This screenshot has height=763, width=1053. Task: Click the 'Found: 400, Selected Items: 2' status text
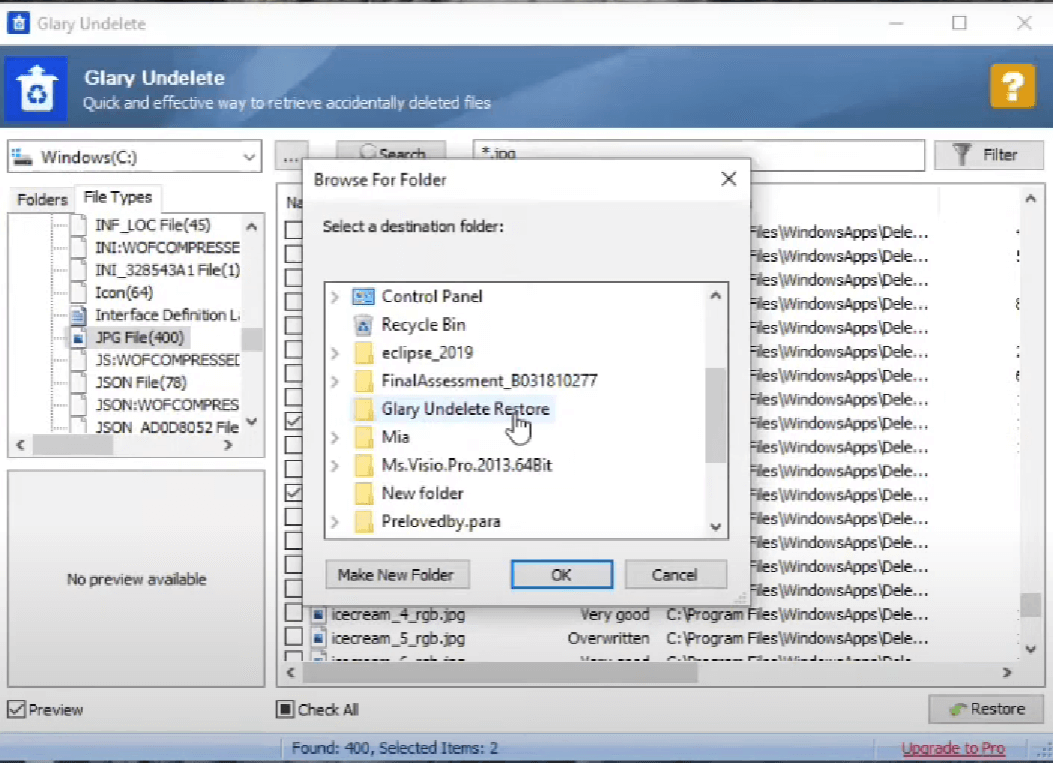click(x=395, y=748)
